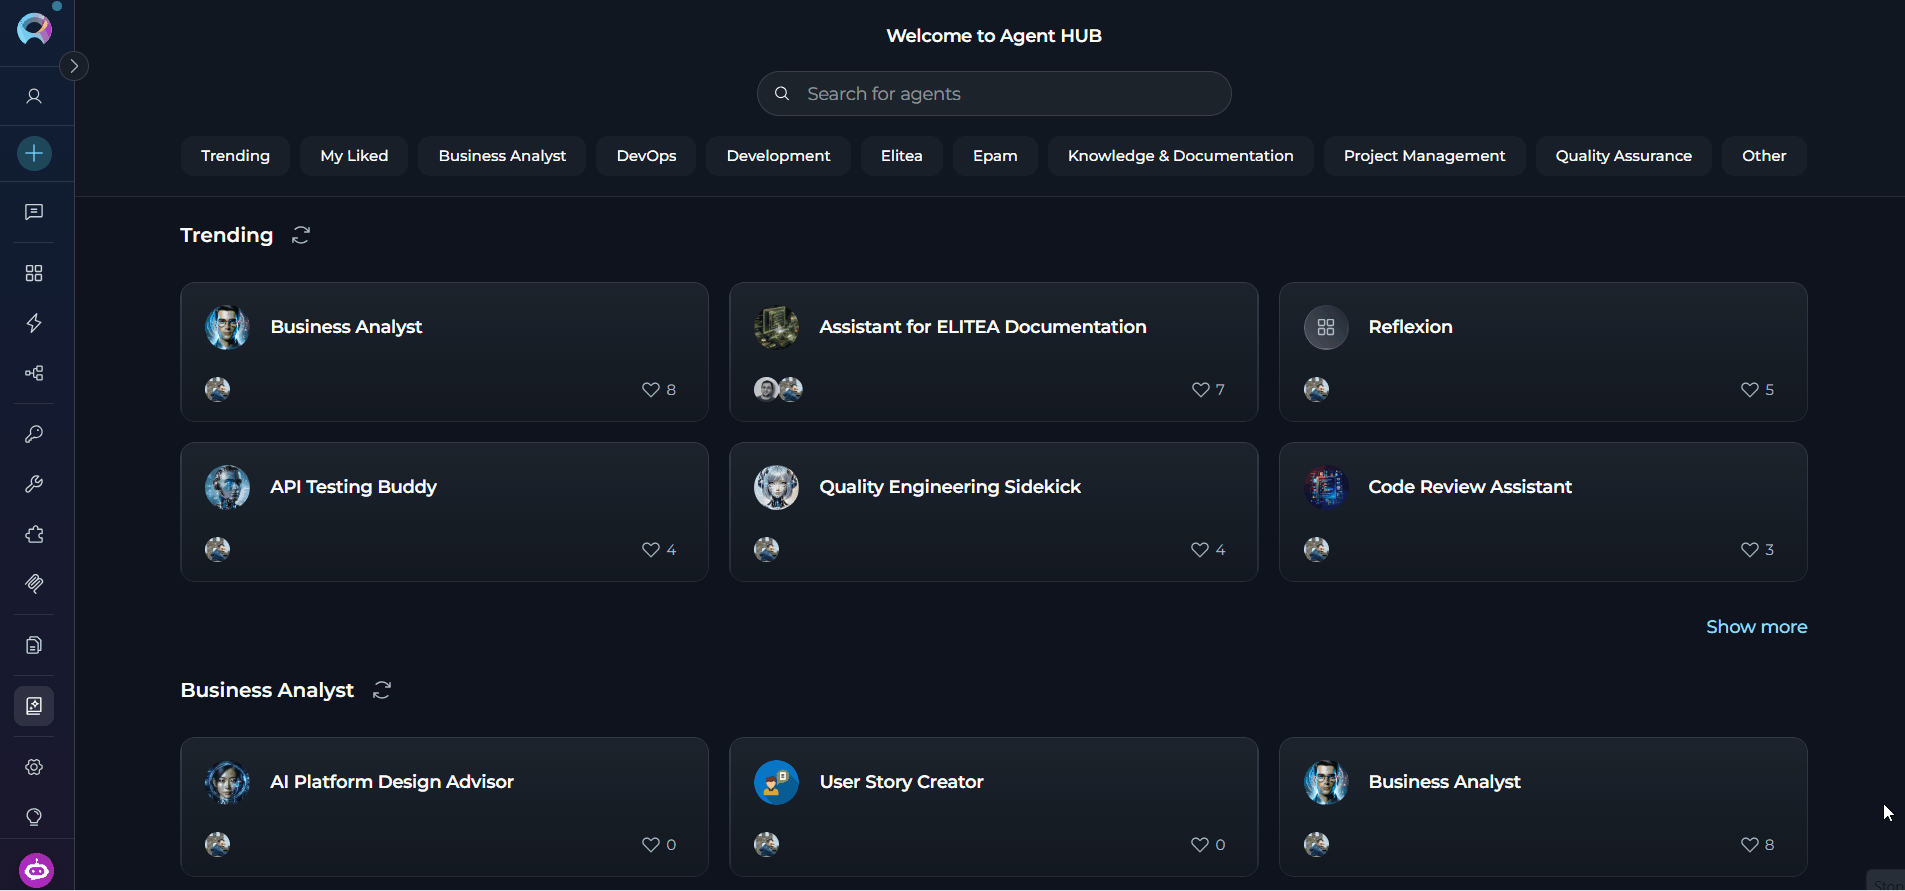Open the puzzle piece sidebar icon
The image size is (1905, 891).
click(x=34, y=534)
